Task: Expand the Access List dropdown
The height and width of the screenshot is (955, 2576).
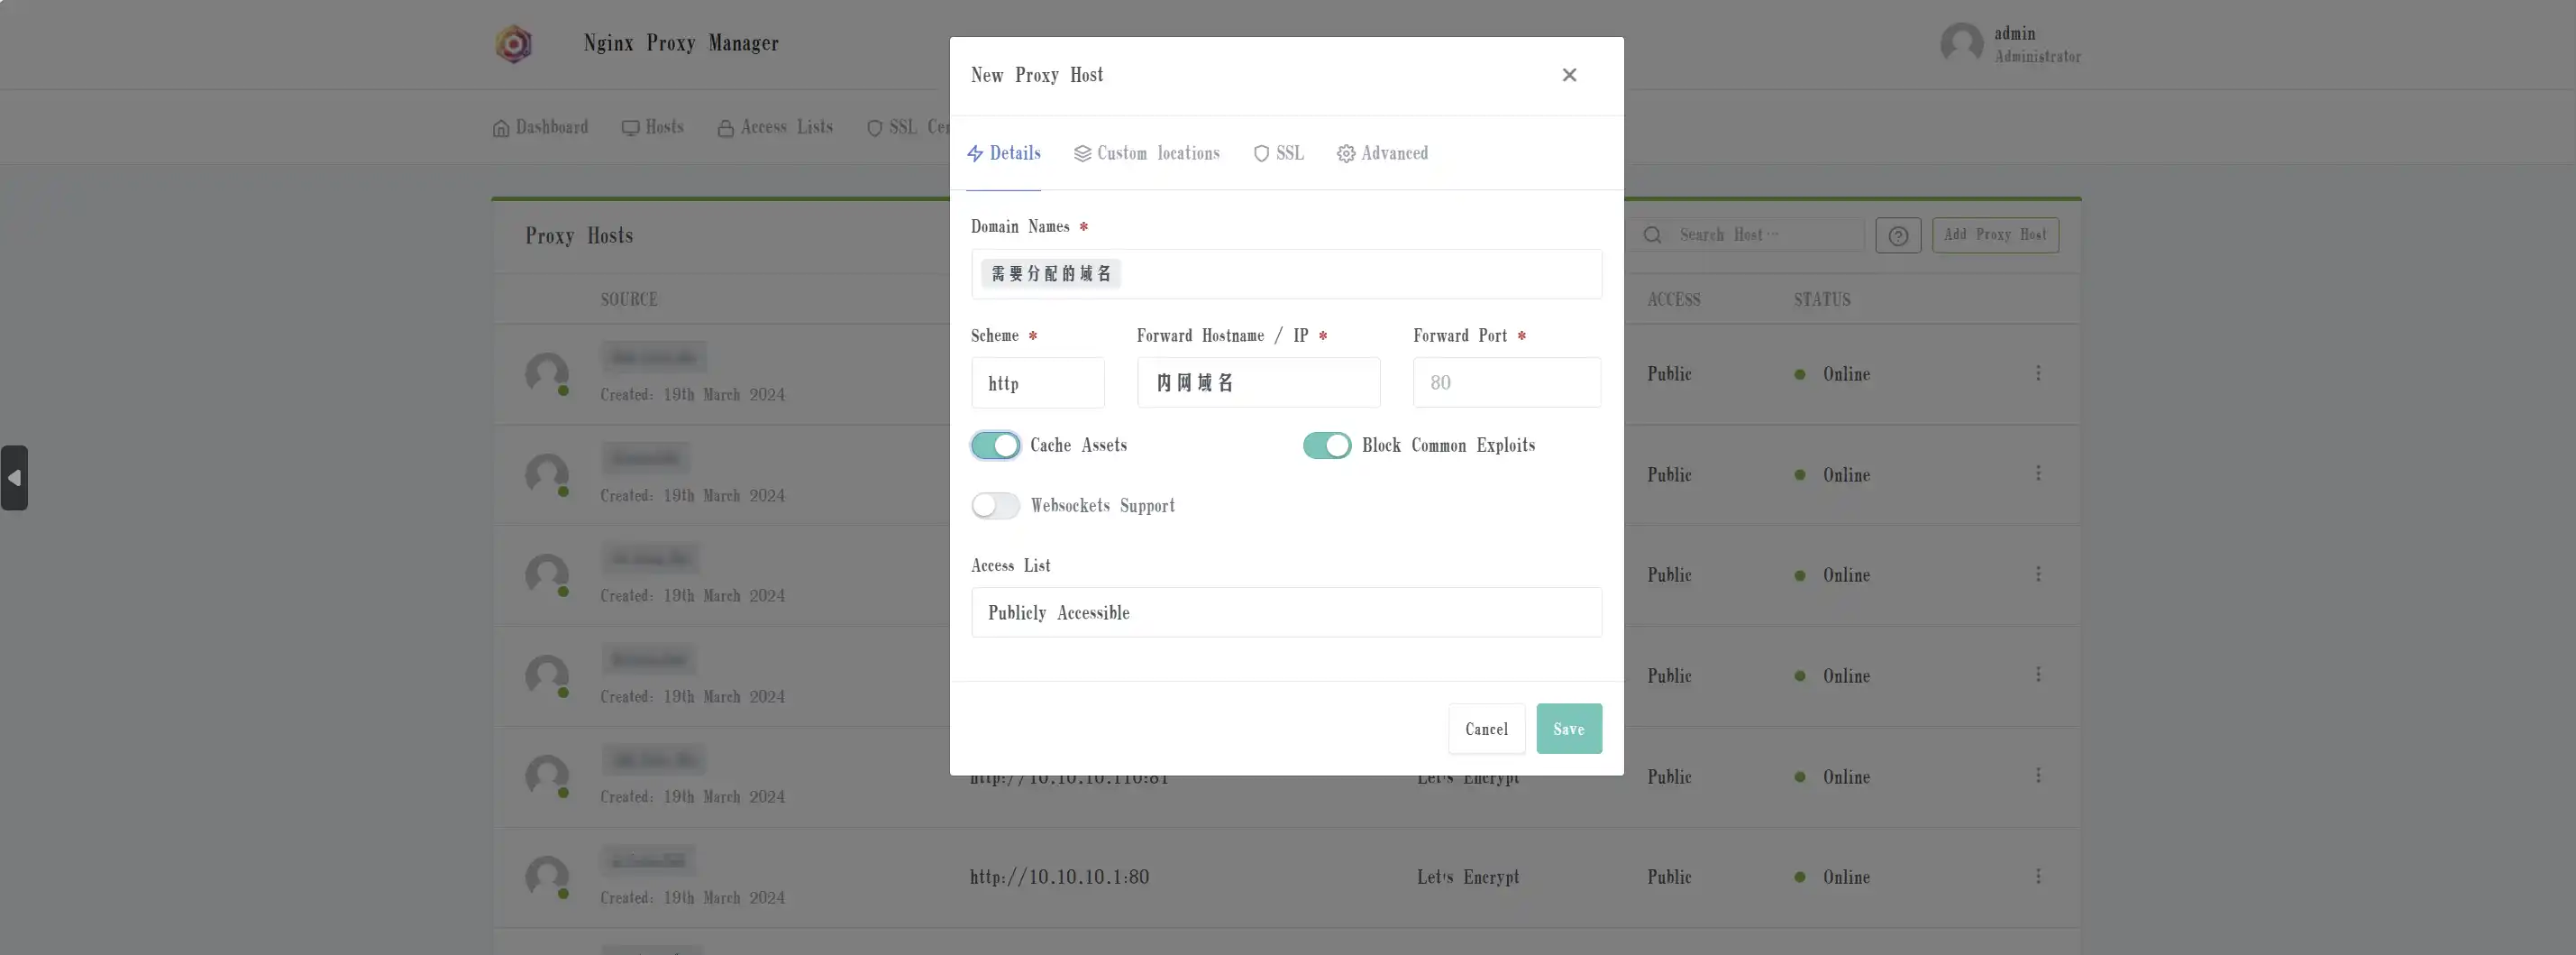Action: point(1285,612)
